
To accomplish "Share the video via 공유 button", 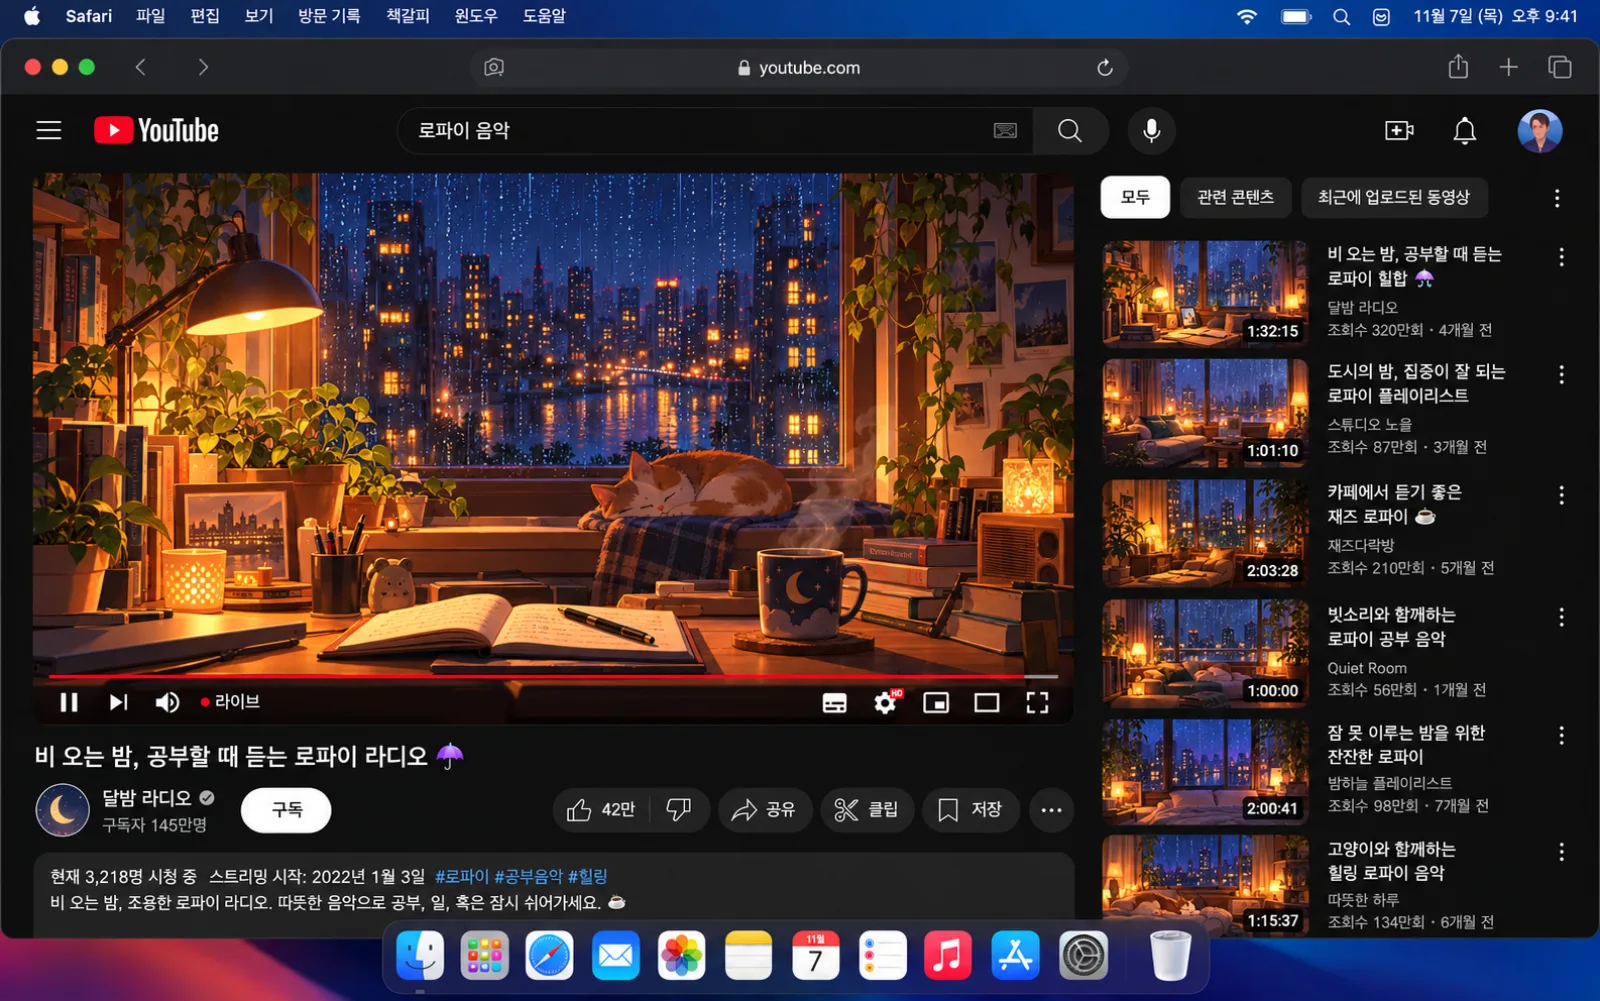I will [x=763, y=810].
